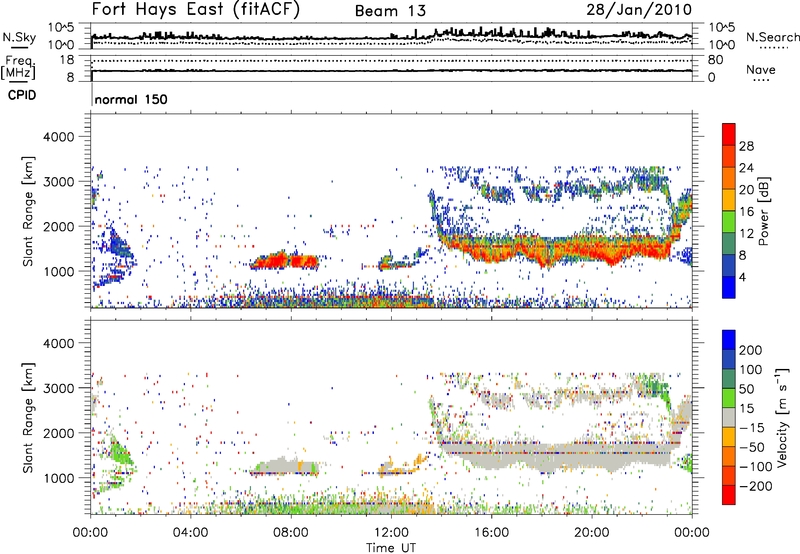Click the 'N.Sky' legend label
The height and width of the screenshot is (554, 800).
(19, 37)
